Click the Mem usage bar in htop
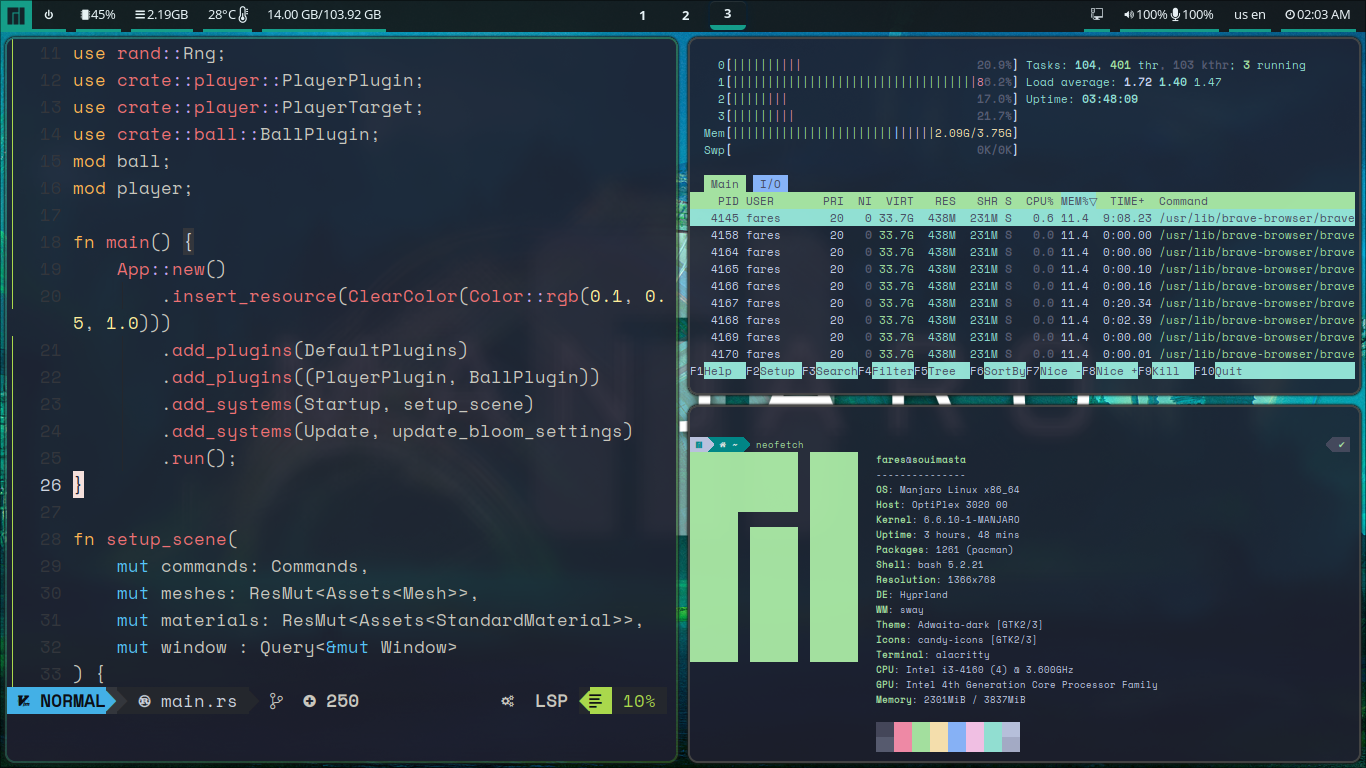This screenshot has width=1366, height=768. [x=861, y=133]
